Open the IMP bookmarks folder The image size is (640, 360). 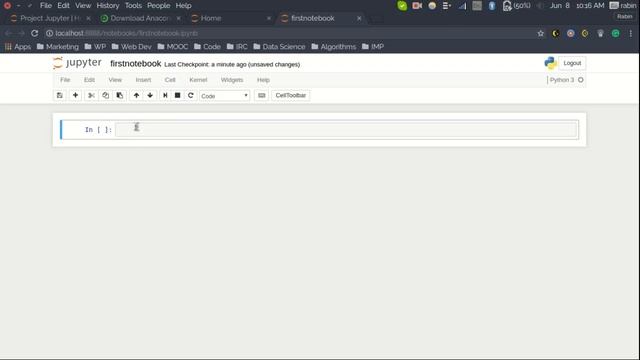tap(373, 47)
